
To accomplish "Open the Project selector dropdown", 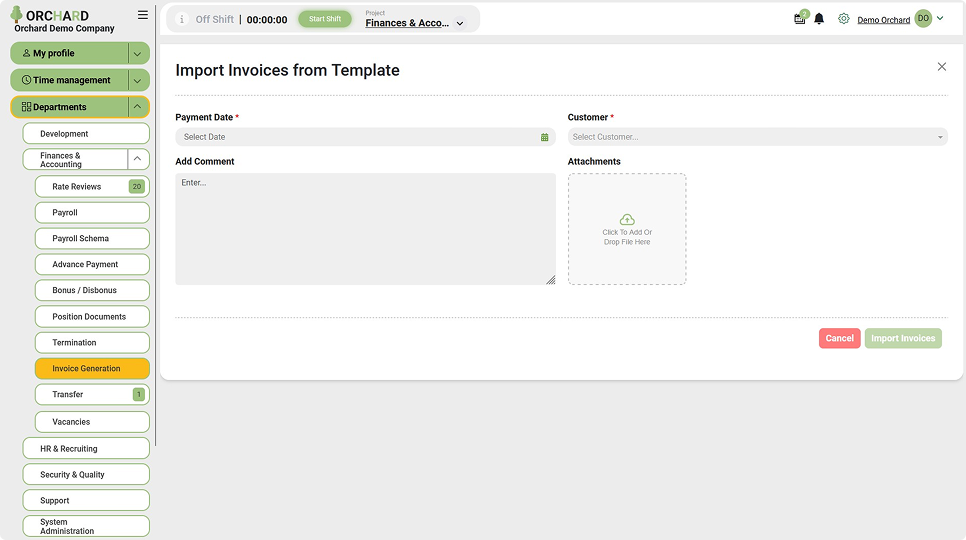I will 460,23.
